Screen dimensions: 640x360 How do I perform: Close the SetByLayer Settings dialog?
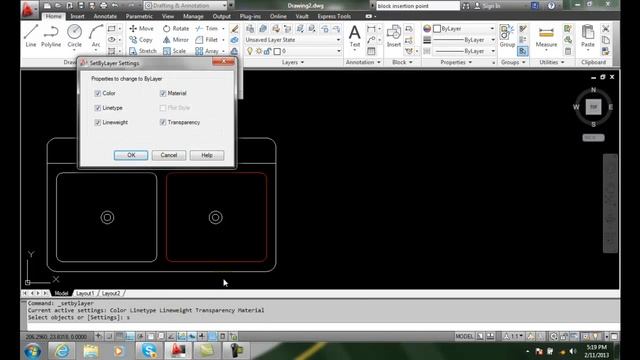coord(223,62)
